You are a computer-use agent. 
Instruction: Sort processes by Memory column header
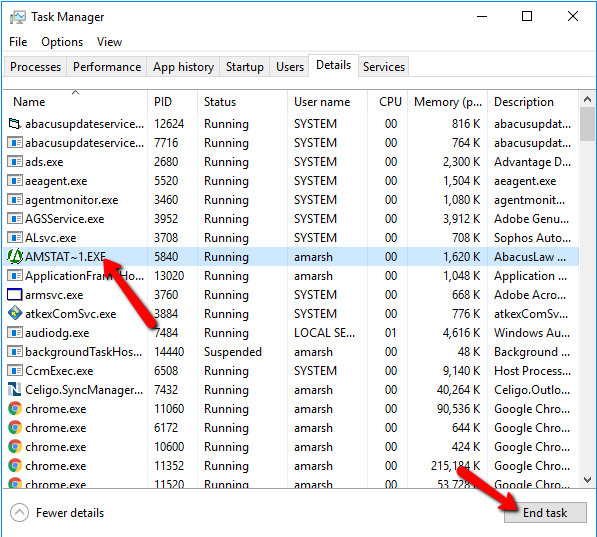(x=447, y=102)
